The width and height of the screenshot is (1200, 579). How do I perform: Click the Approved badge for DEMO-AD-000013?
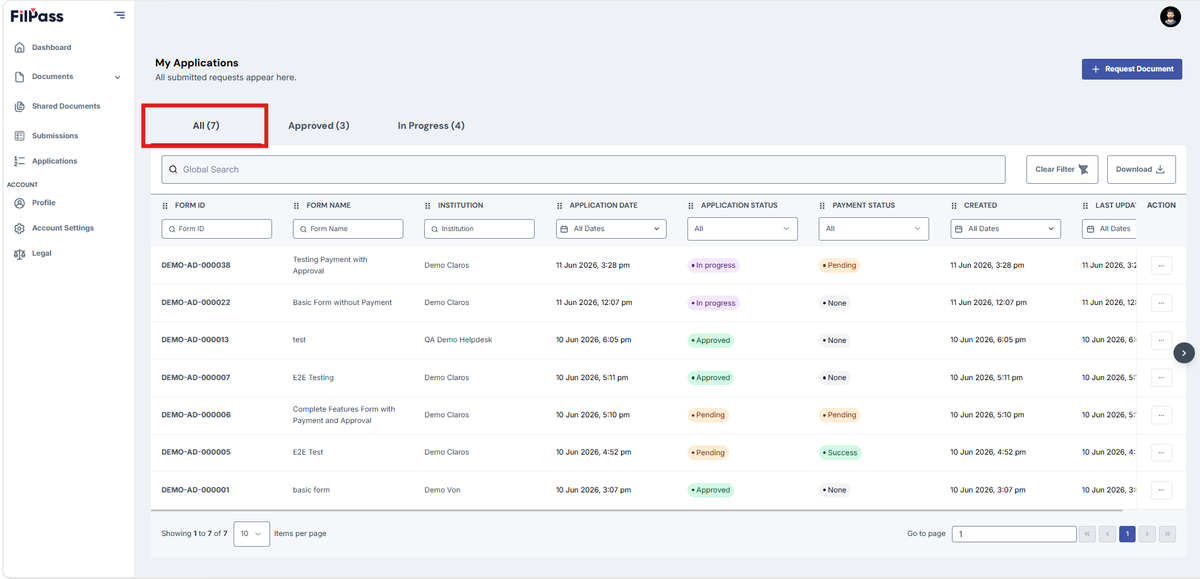[x=711, y=340]
